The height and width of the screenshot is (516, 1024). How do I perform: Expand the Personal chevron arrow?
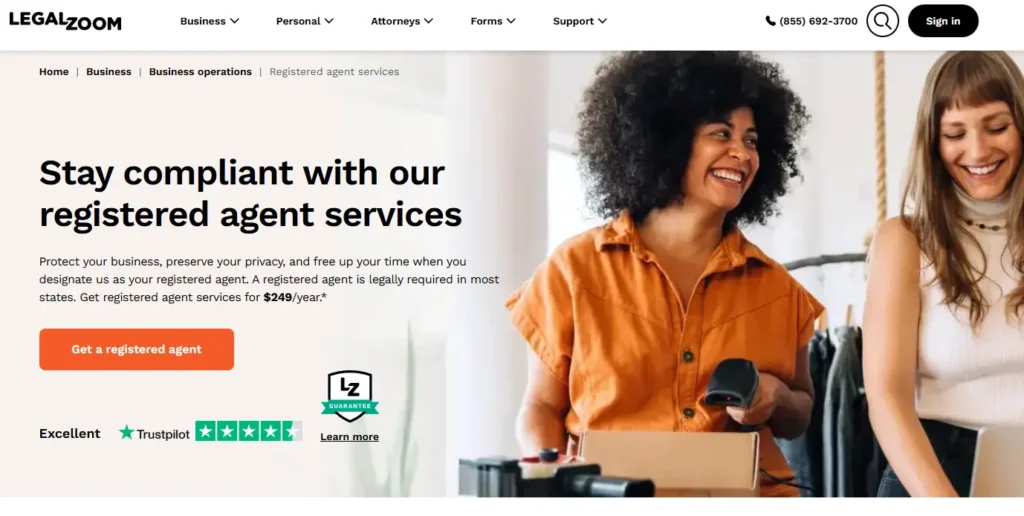(x=329, y=21)
